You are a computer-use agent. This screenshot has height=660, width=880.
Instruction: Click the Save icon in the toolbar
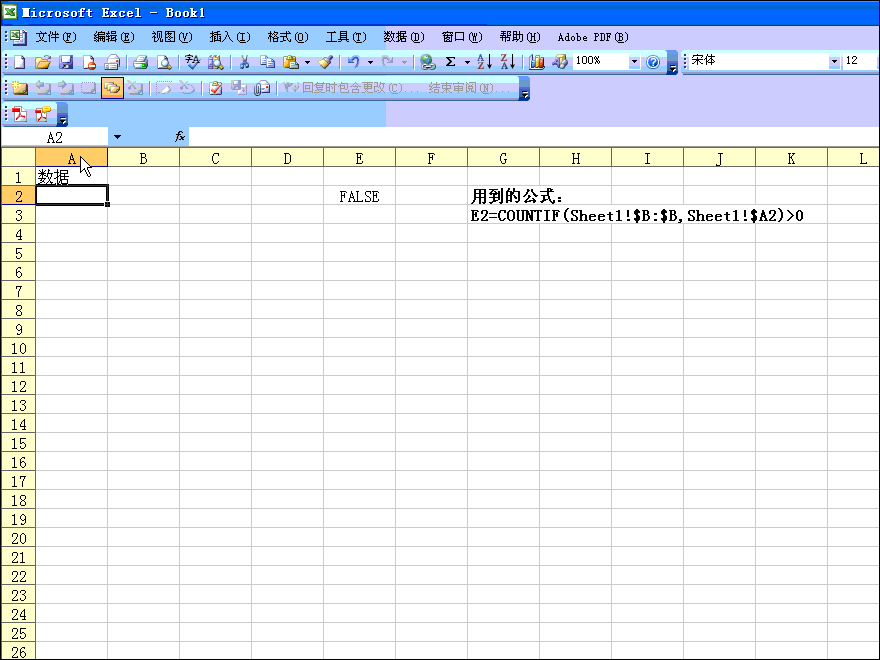point(66,62)
